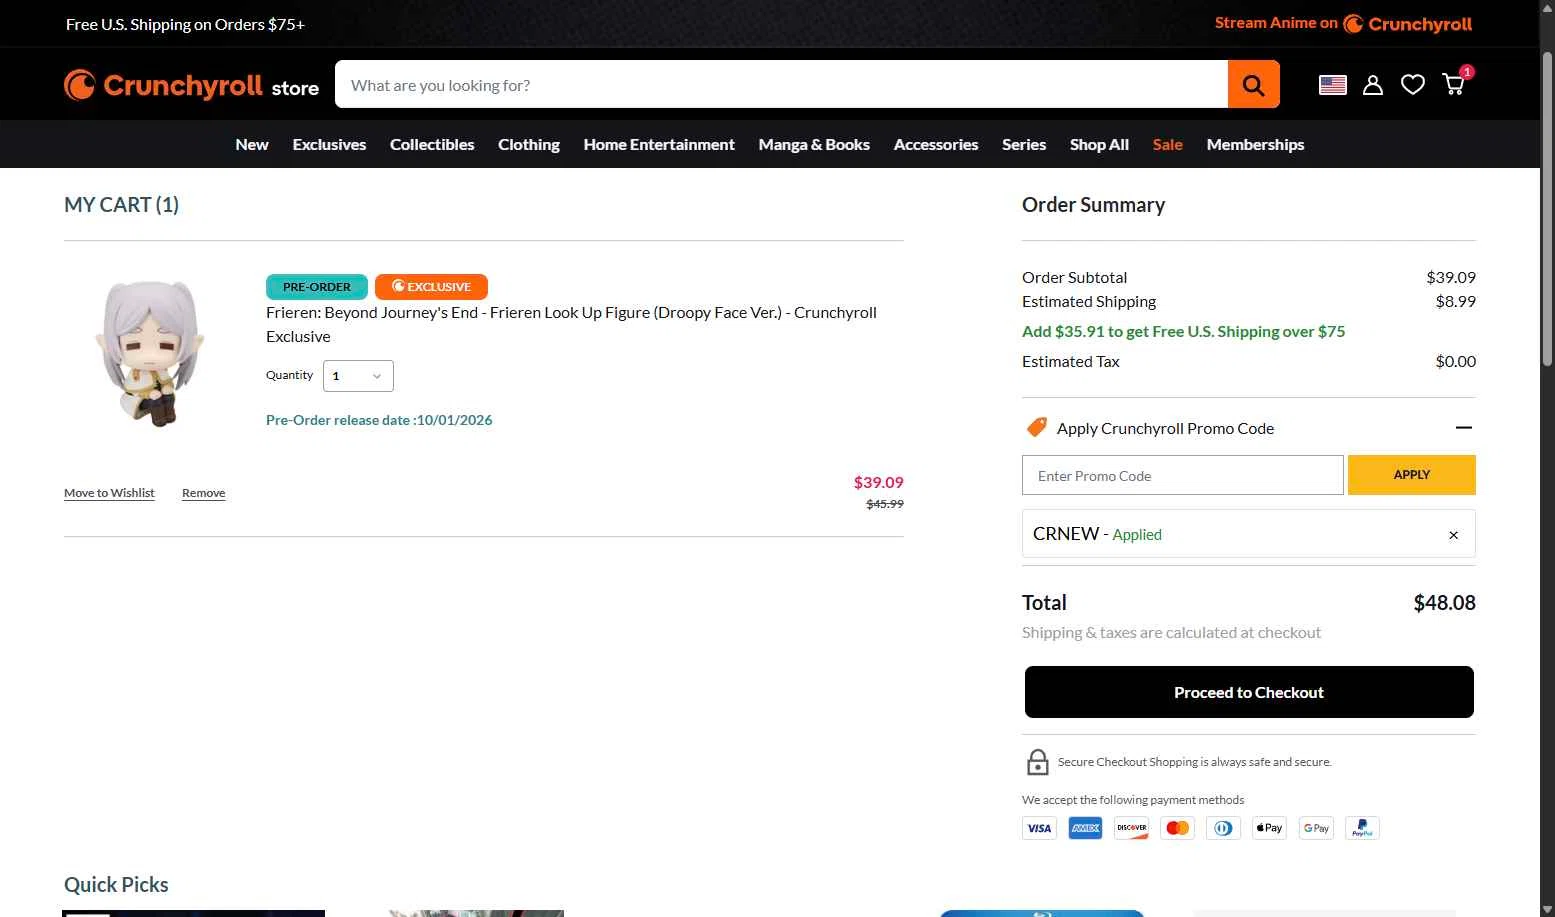Click the Diners Club payment icon
This screenshot has width=1555, height=917.
pos(1223,828)
